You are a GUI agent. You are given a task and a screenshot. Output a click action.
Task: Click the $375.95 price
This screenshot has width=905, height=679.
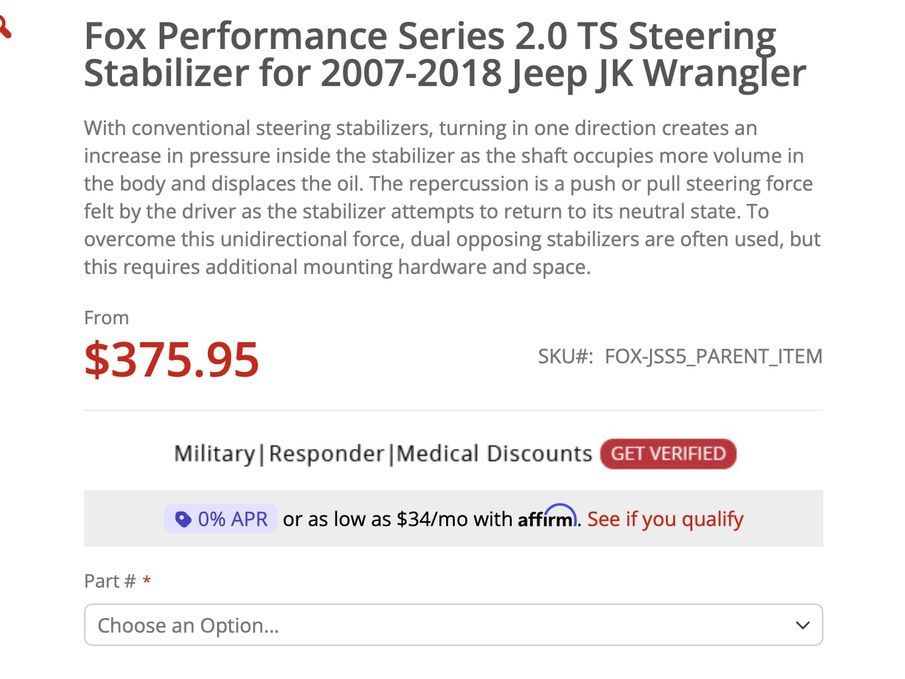pyautogui.click(x=171, y=359)
